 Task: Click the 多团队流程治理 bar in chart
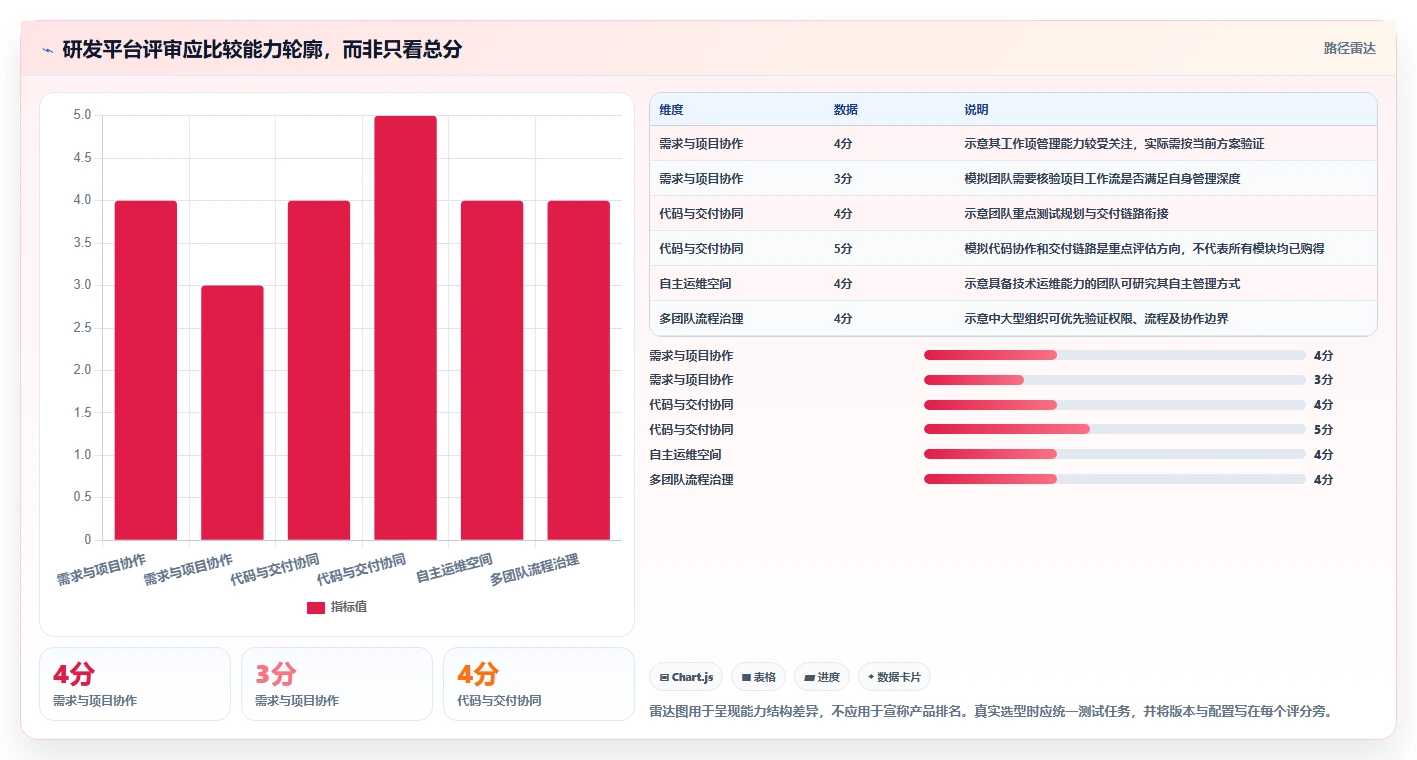578,370
